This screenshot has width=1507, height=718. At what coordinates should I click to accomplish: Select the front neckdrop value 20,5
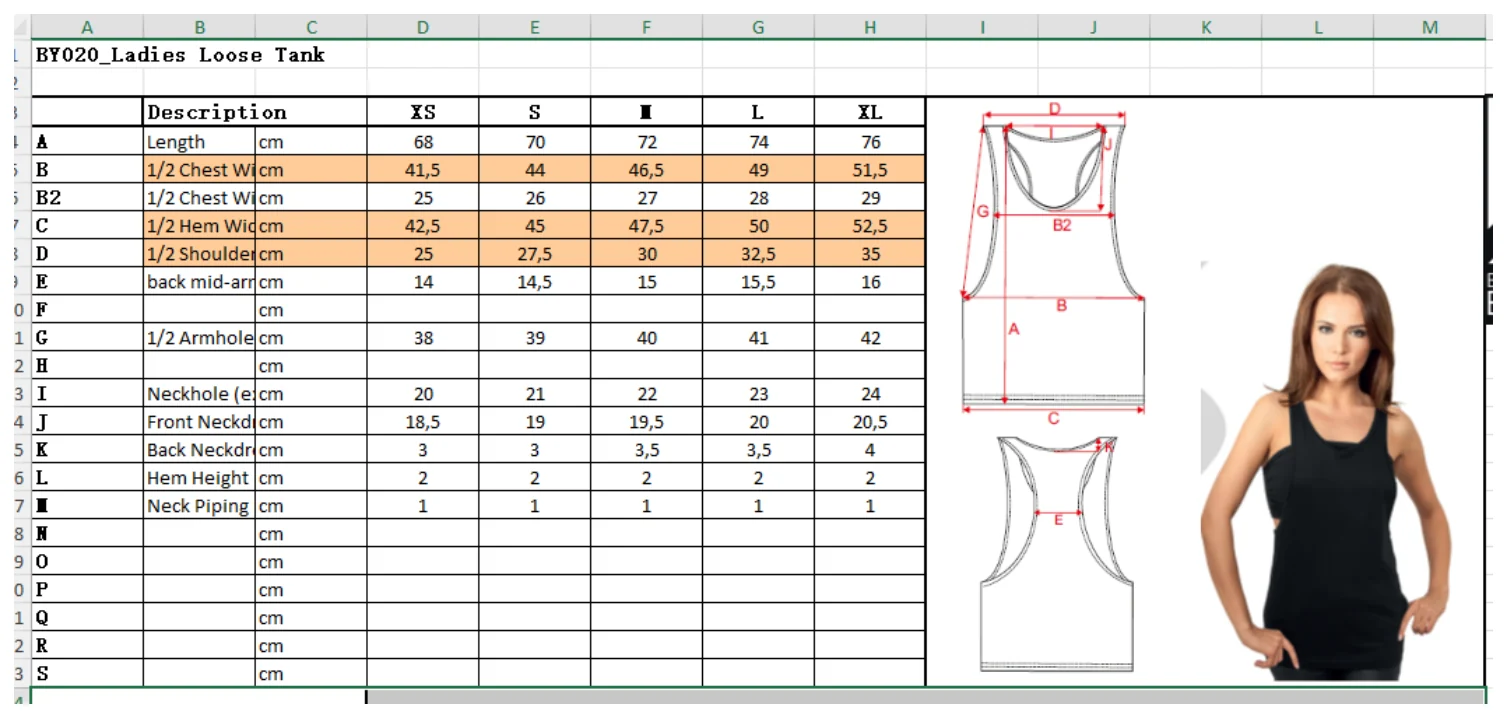[x=870, y=422]
